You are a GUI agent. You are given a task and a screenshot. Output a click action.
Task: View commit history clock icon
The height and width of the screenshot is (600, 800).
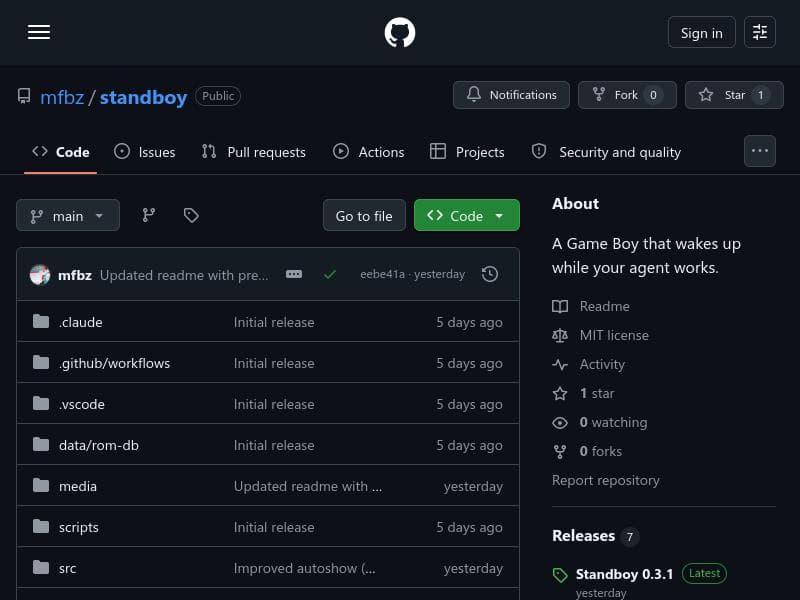pyautogui.click(x=490, y=274)
